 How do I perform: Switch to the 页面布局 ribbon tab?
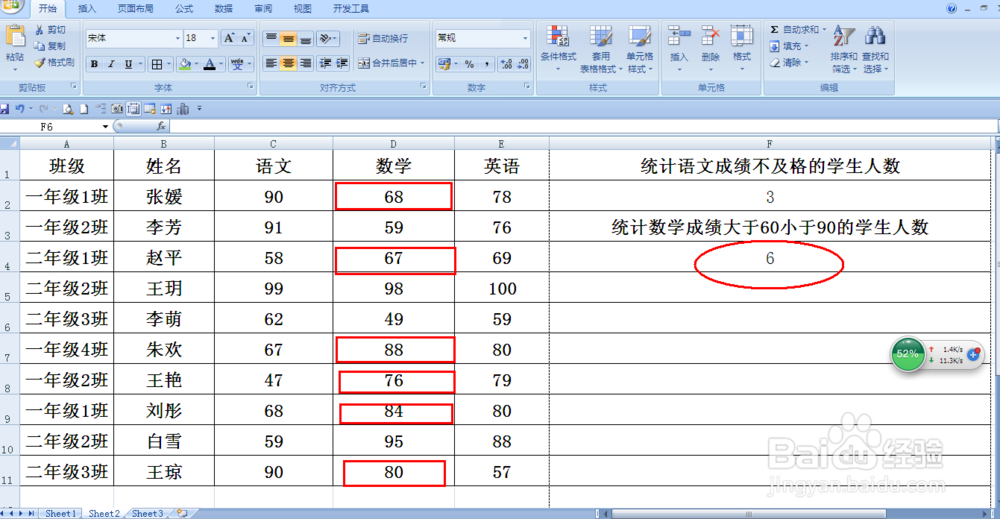[135, 9]
